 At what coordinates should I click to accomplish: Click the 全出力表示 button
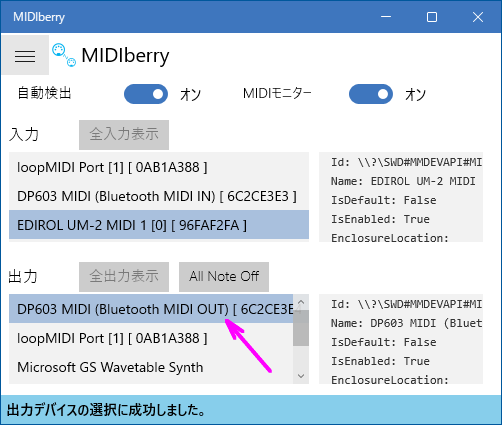click(124, 277)
